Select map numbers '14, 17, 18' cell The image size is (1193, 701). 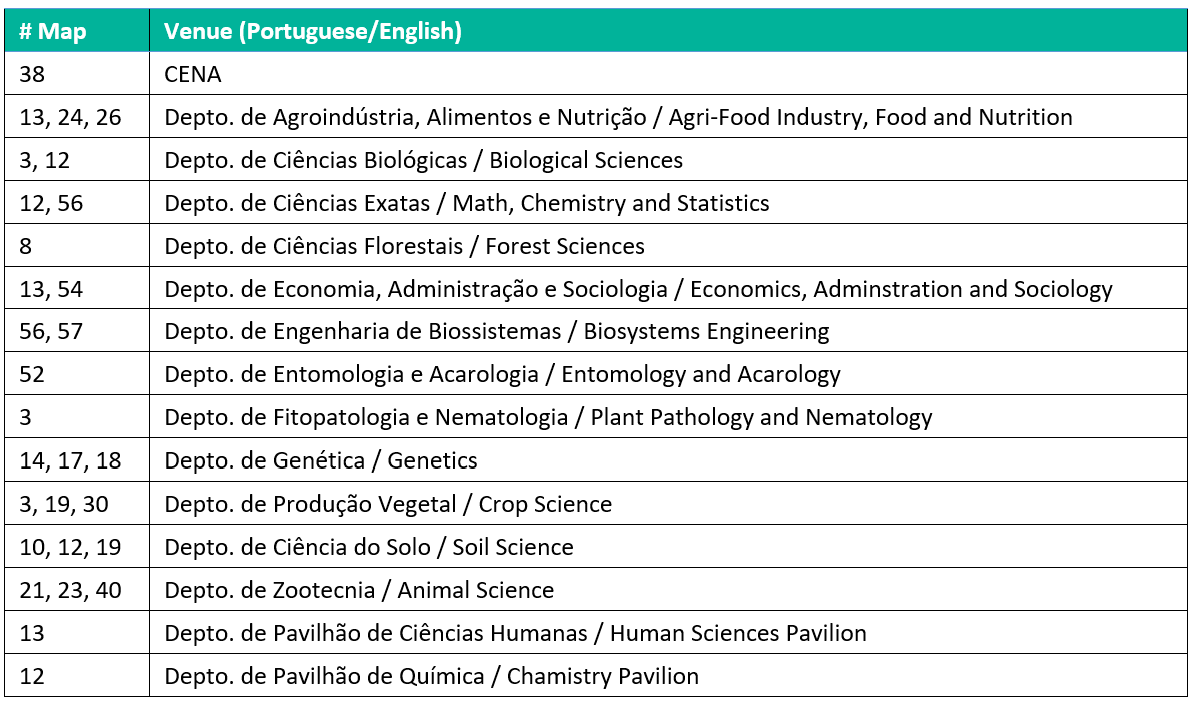pos(70,461)
